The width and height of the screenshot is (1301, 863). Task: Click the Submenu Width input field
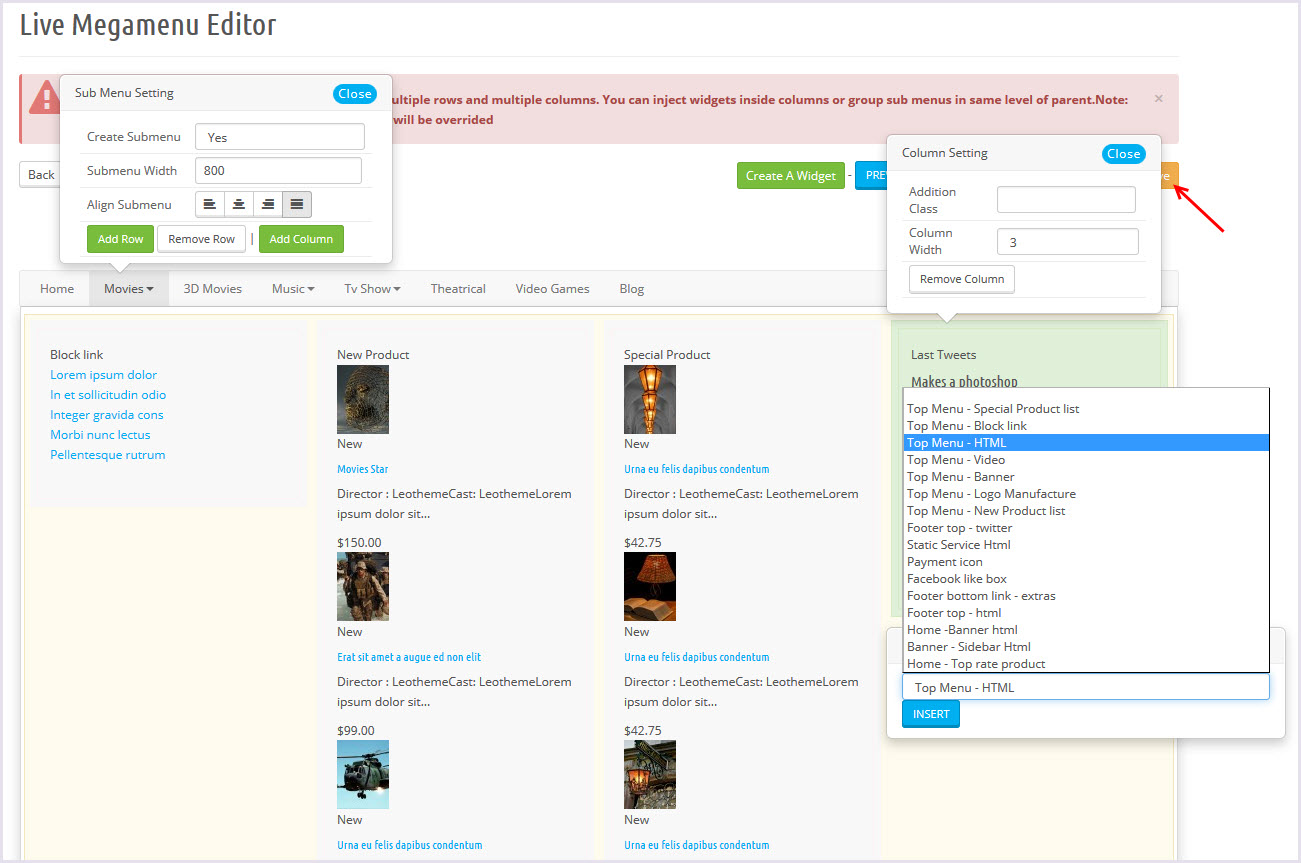[x=278, y=171]
